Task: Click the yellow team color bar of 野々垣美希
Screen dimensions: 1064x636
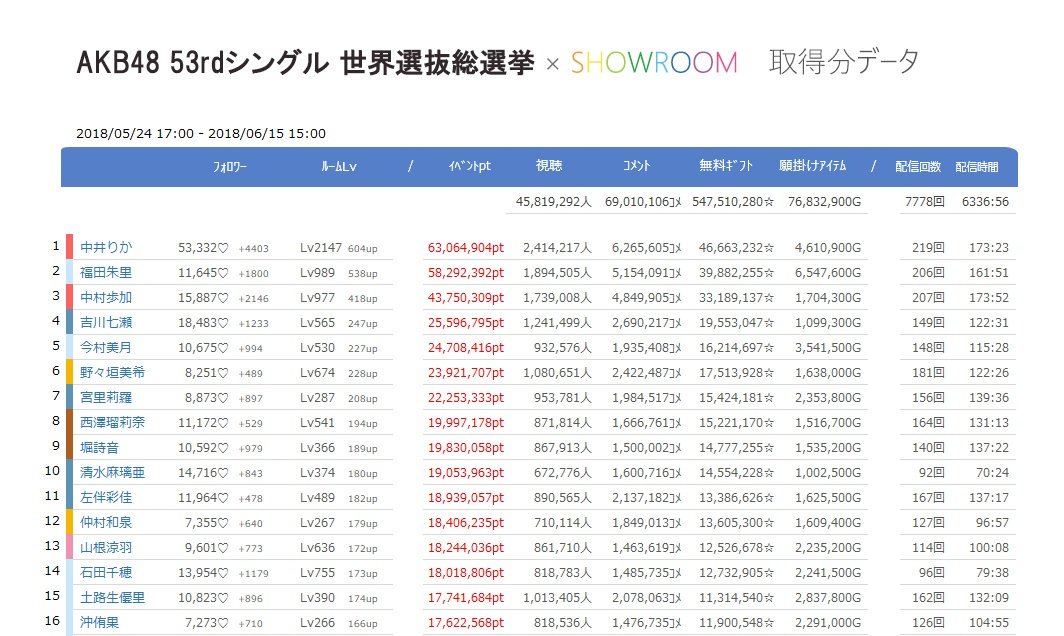Action: coord(69,372)
